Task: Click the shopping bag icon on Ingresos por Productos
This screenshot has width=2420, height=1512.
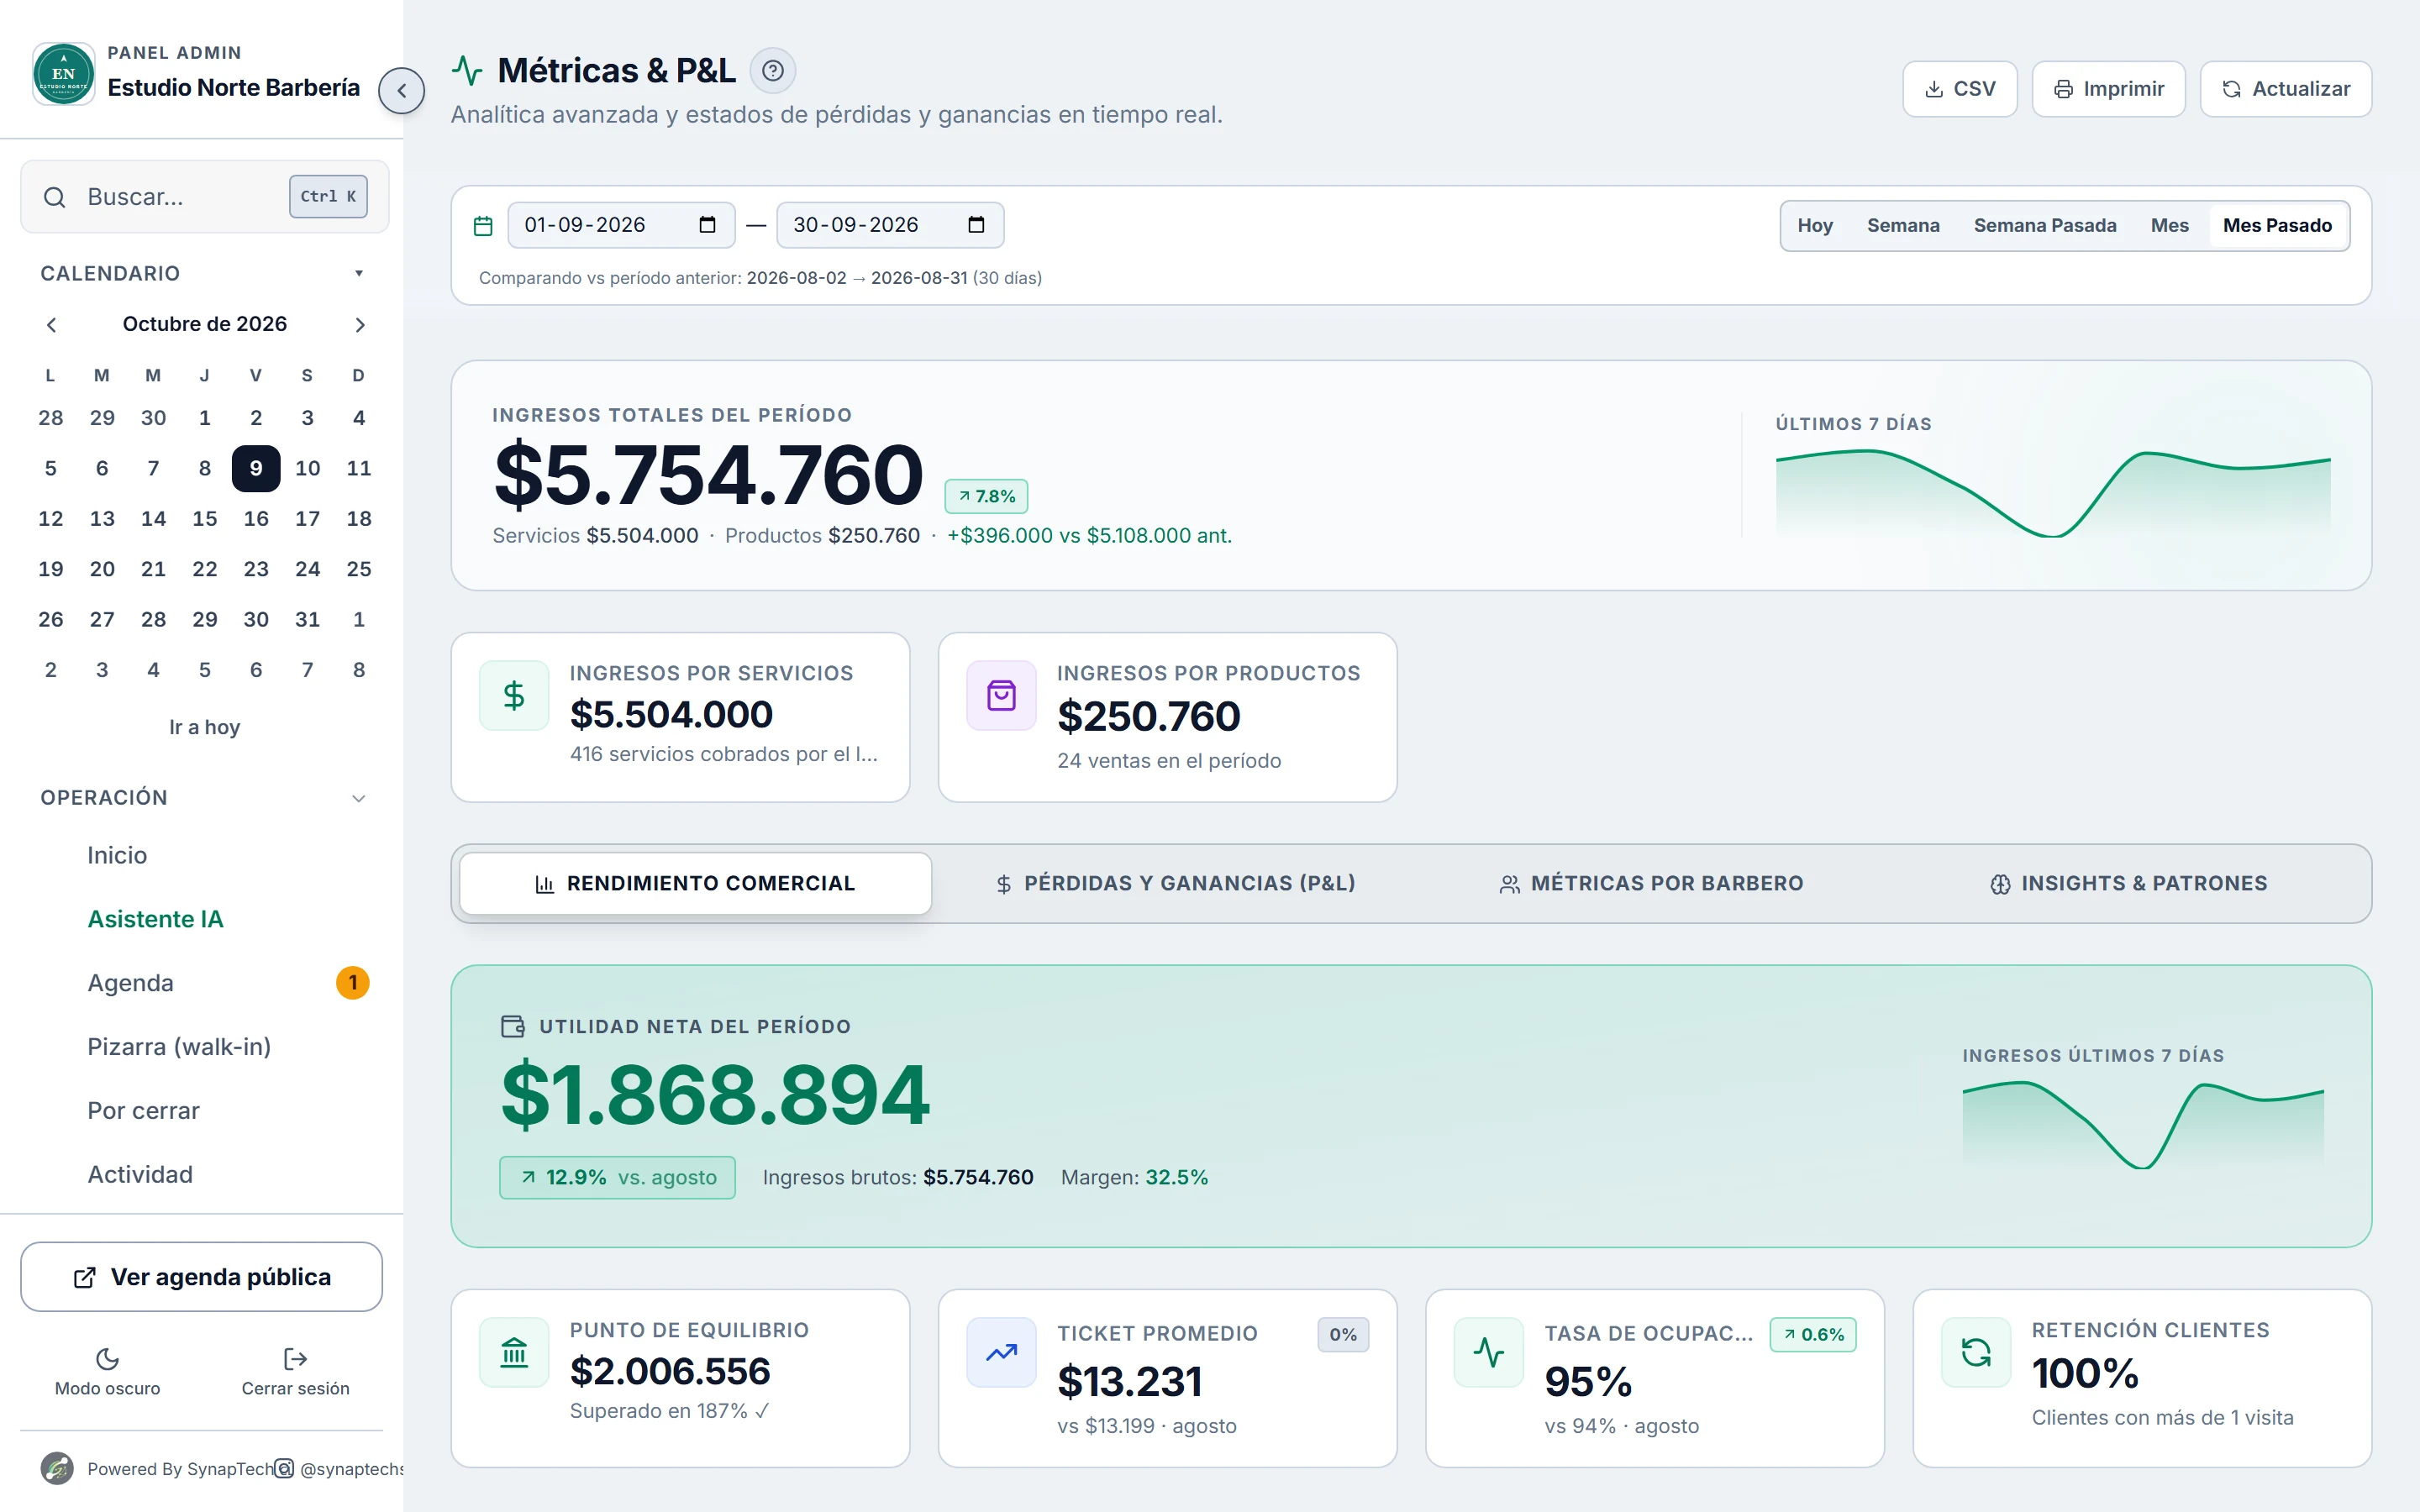Action: (x=1001, y=695)
